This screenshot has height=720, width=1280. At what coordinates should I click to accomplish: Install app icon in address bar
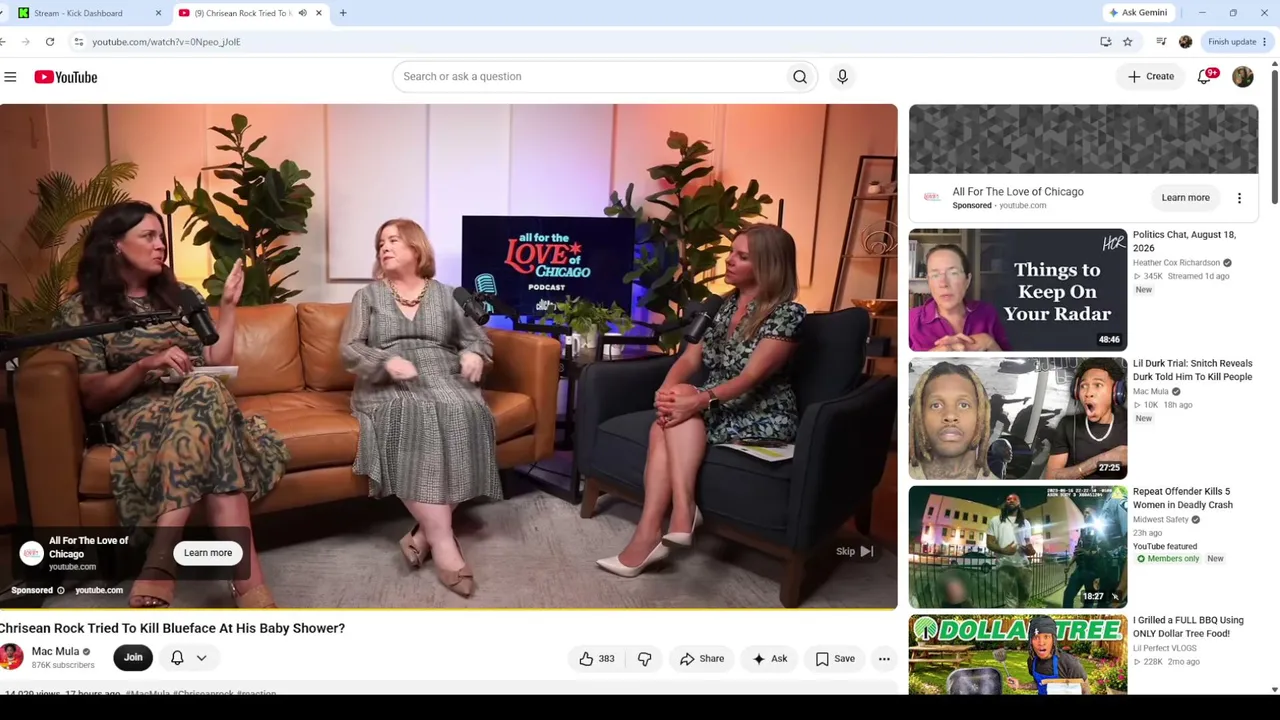coord(1106,42)
